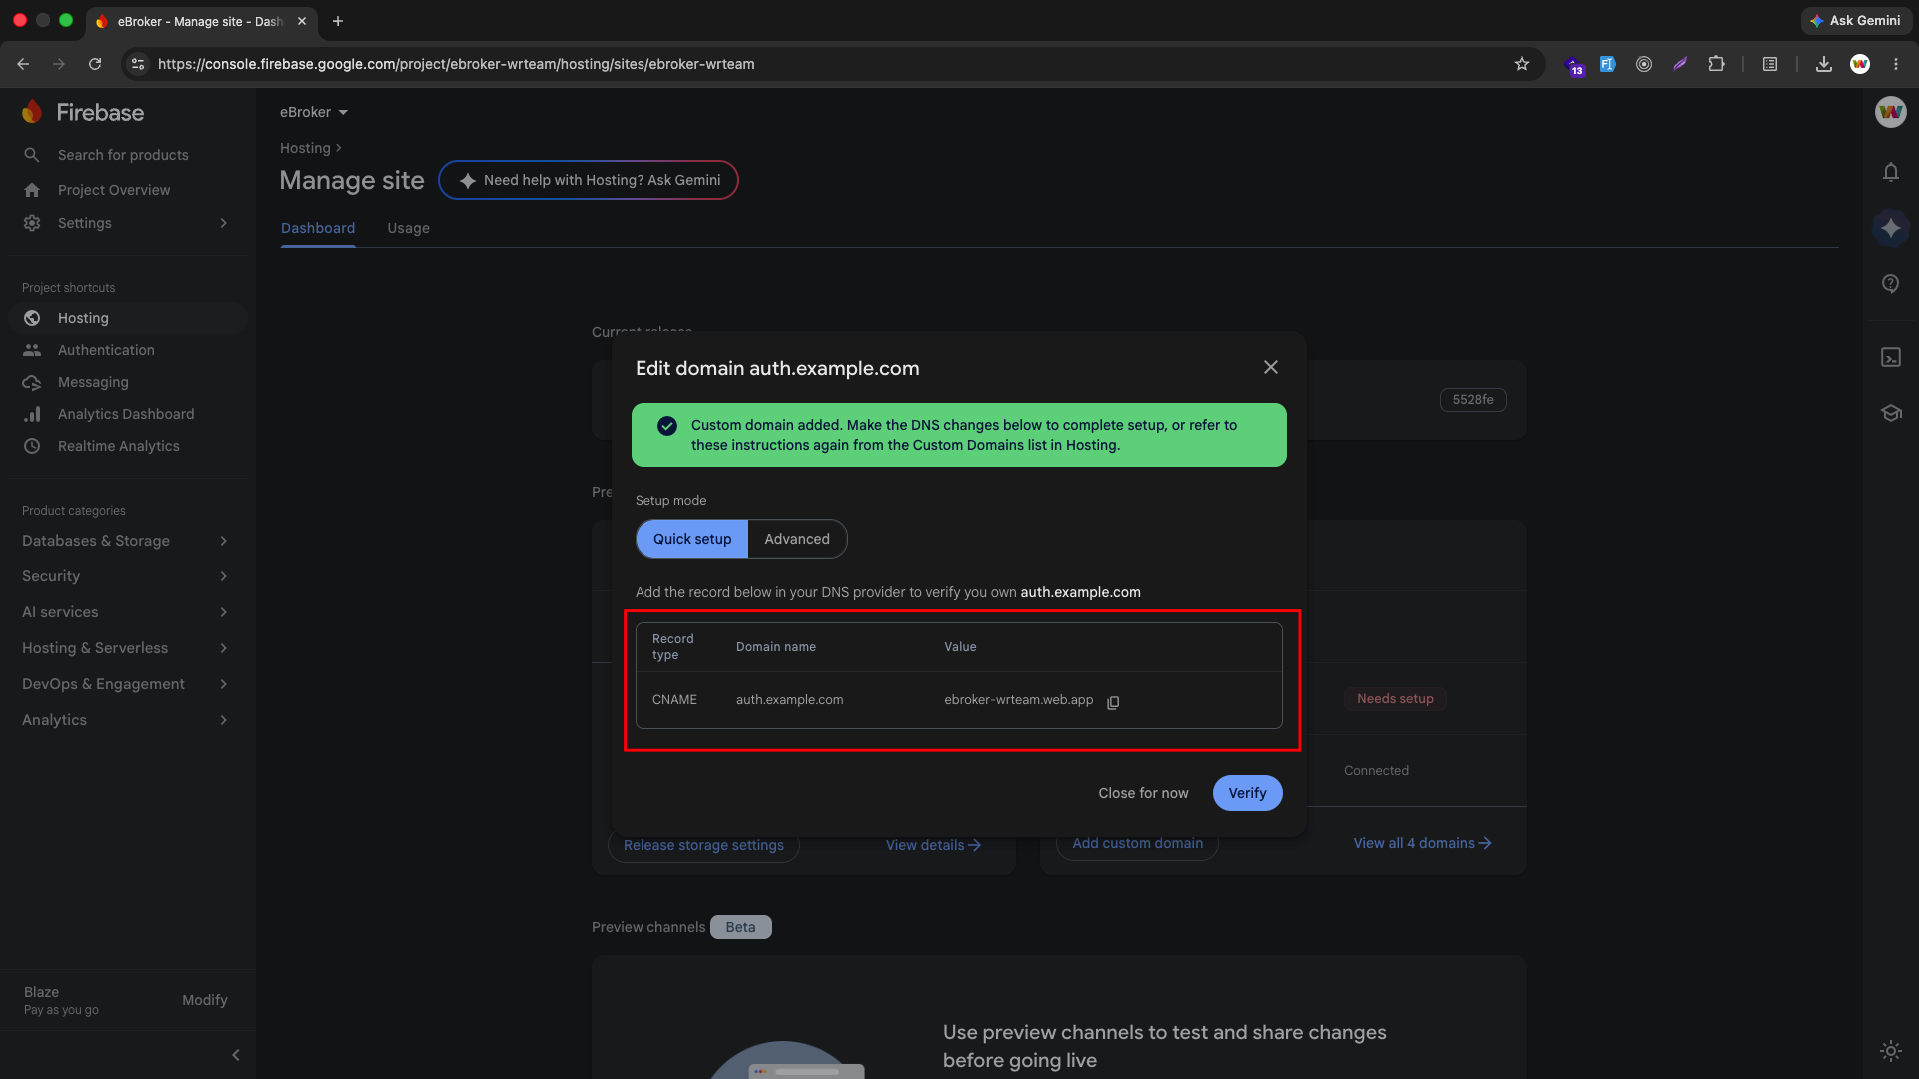Open Cloud Shell terminal icon

pyautogui.click(x=1890, y=358)
